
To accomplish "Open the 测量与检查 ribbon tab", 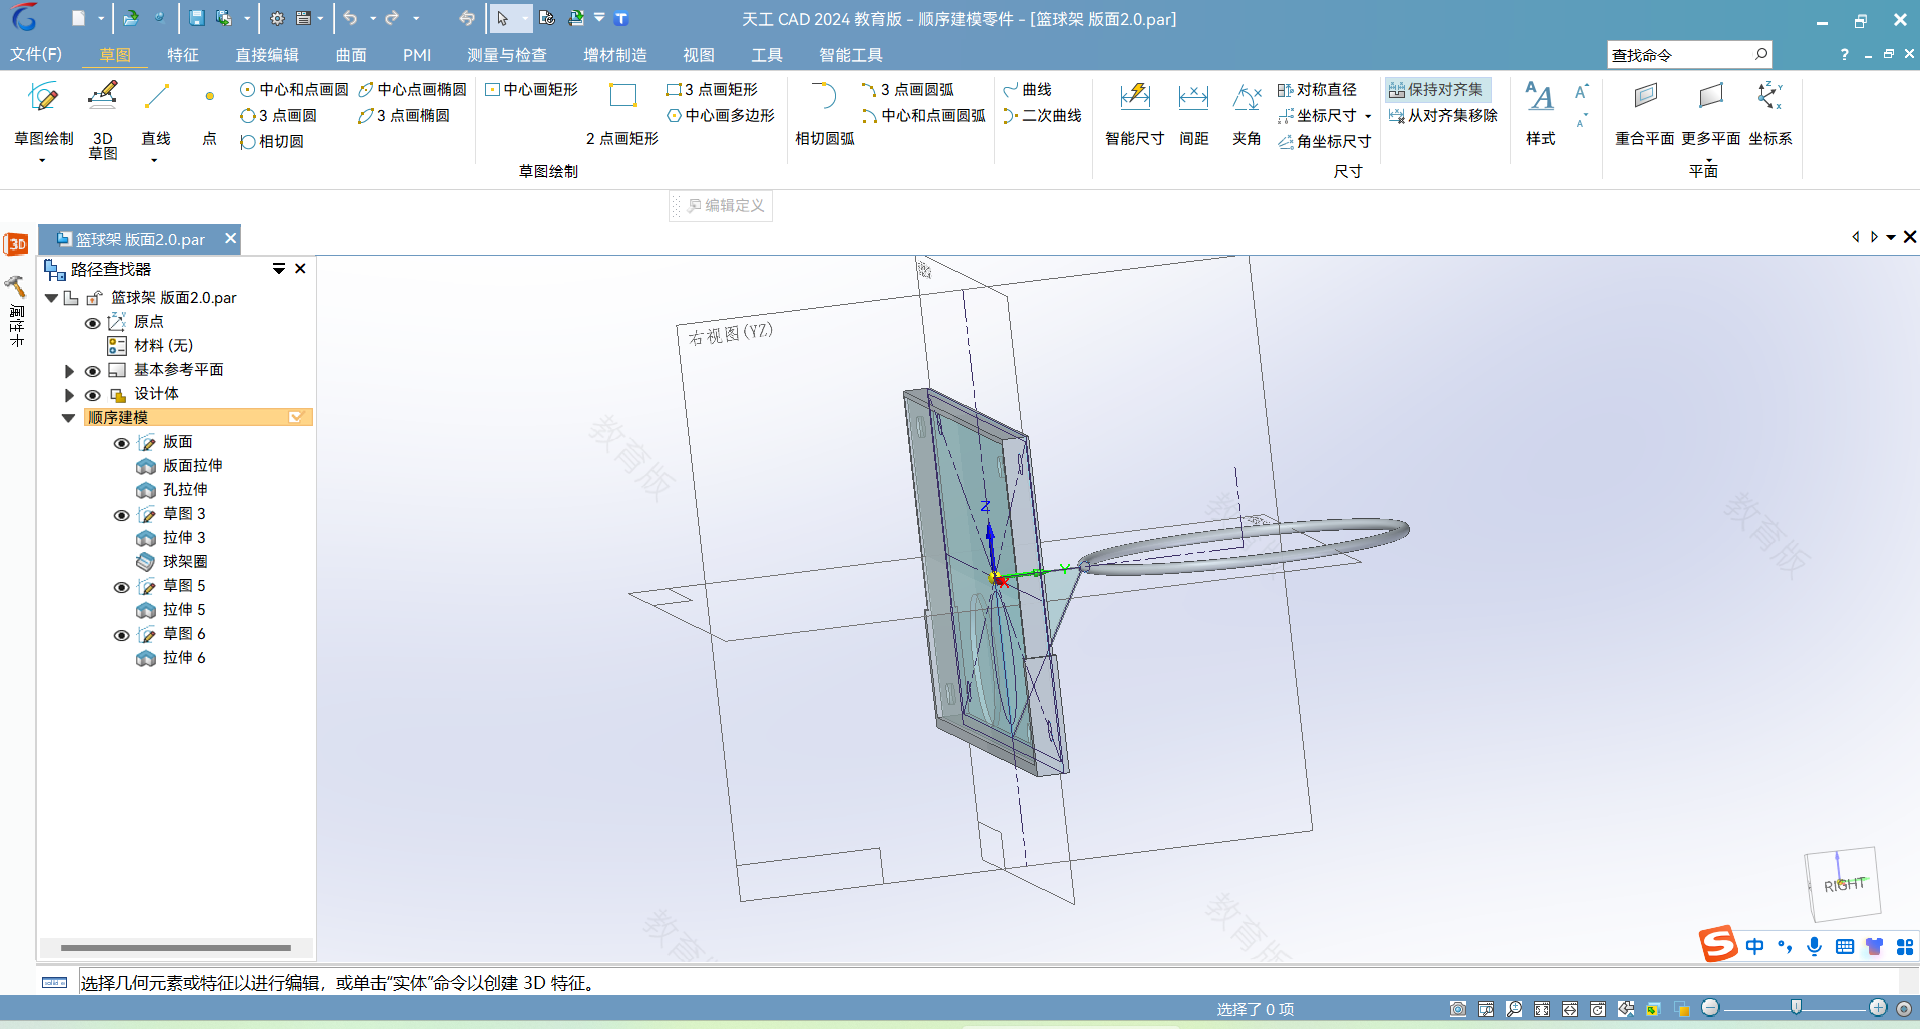I will tap(507, 55).
